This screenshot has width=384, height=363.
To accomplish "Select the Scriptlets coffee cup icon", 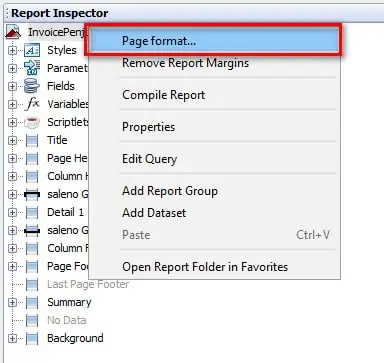I will coord(32,122).
